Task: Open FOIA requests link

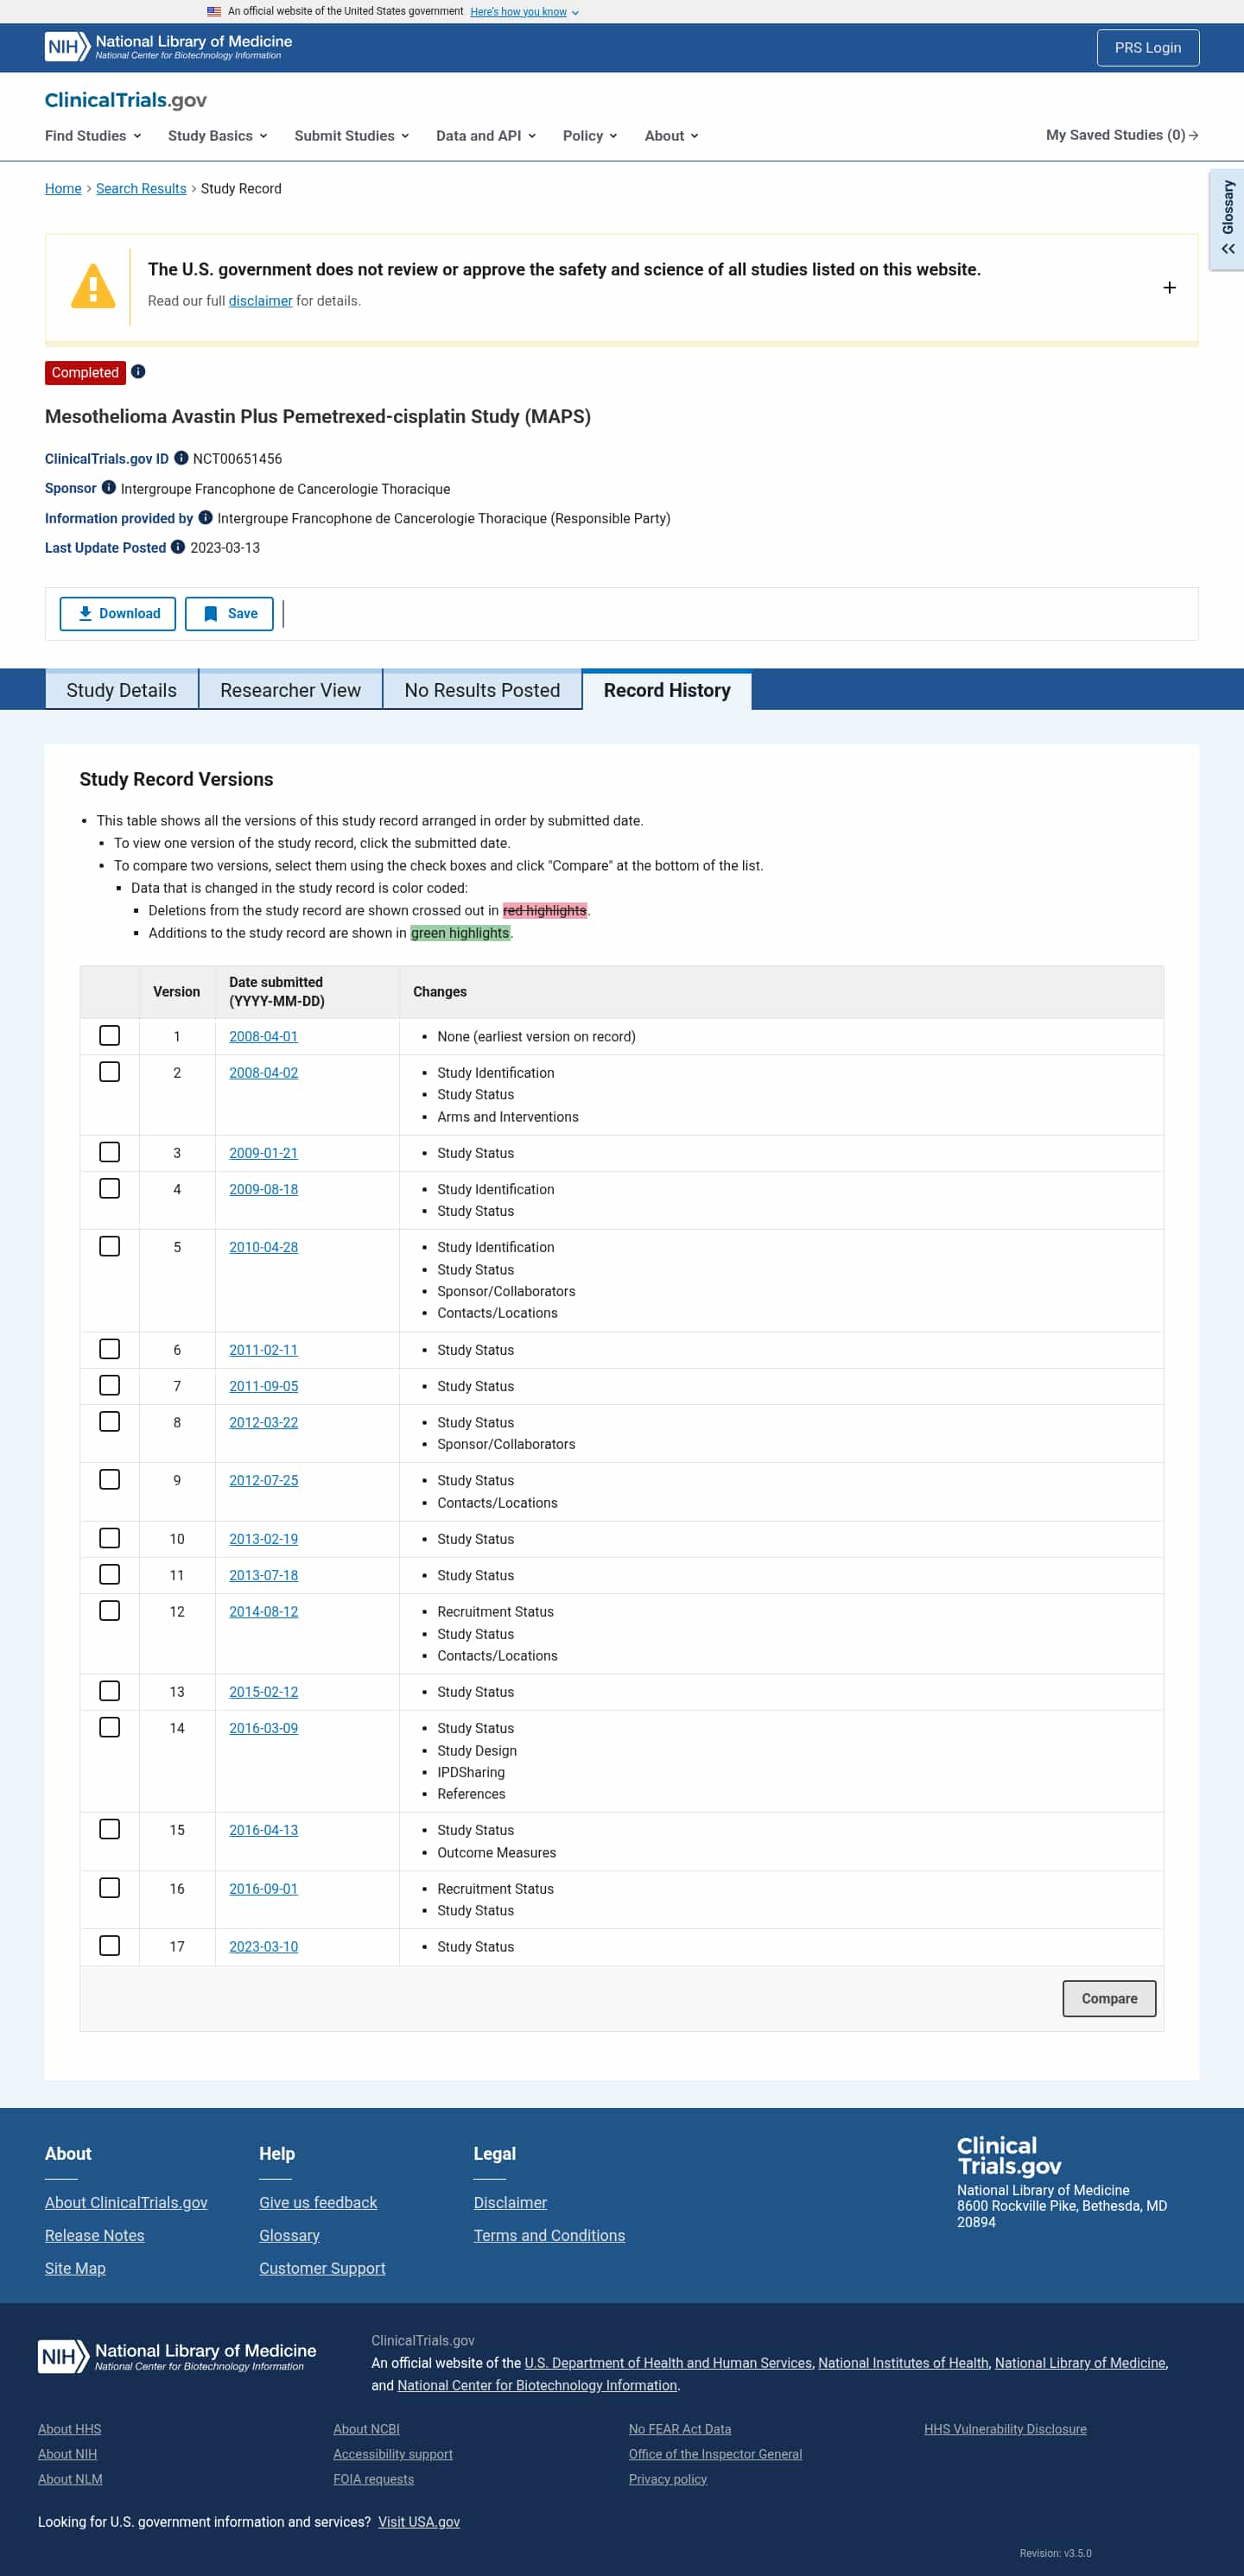Action: pos(374,2479)
